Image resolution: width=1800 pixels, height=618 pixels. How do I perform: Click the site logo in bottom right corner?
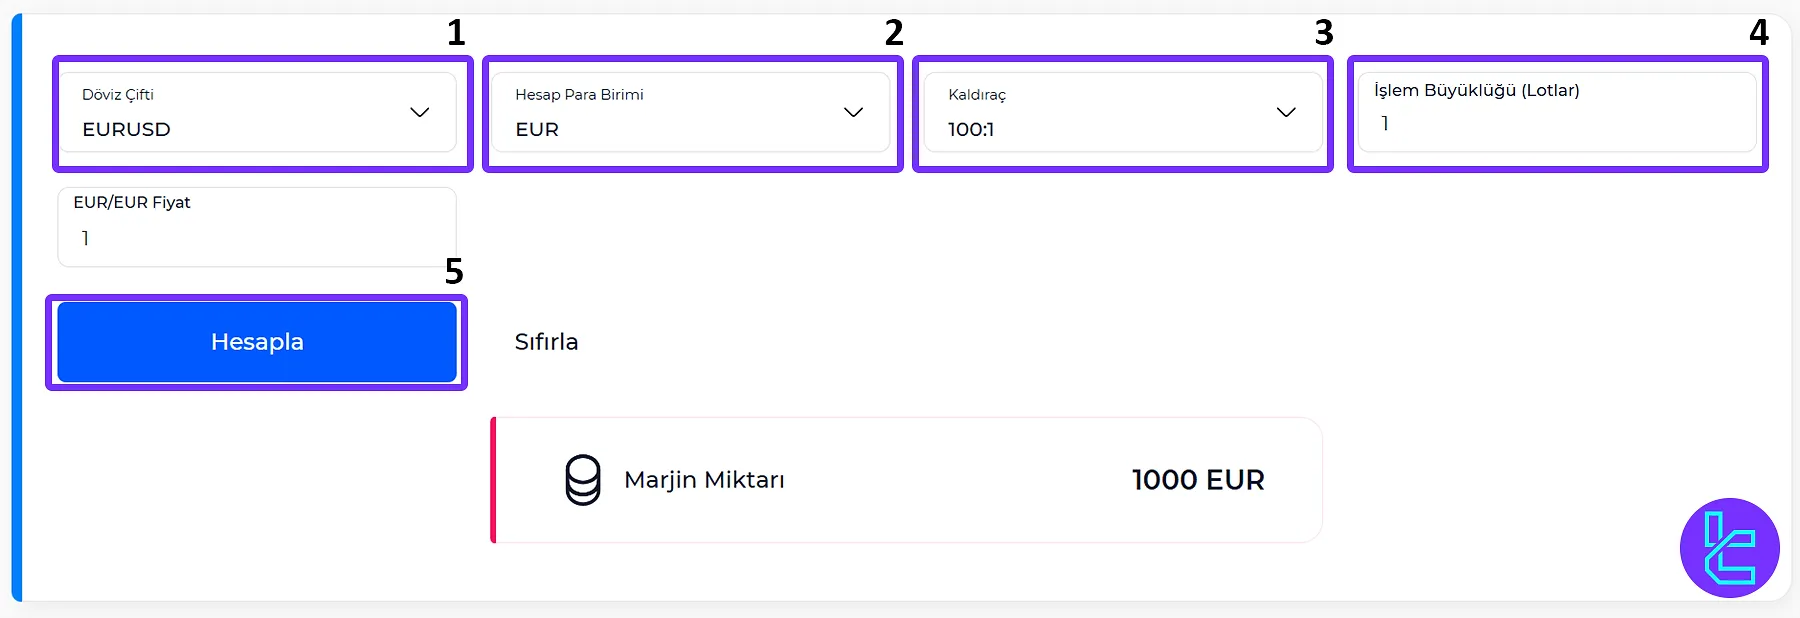coord(1729,546)
